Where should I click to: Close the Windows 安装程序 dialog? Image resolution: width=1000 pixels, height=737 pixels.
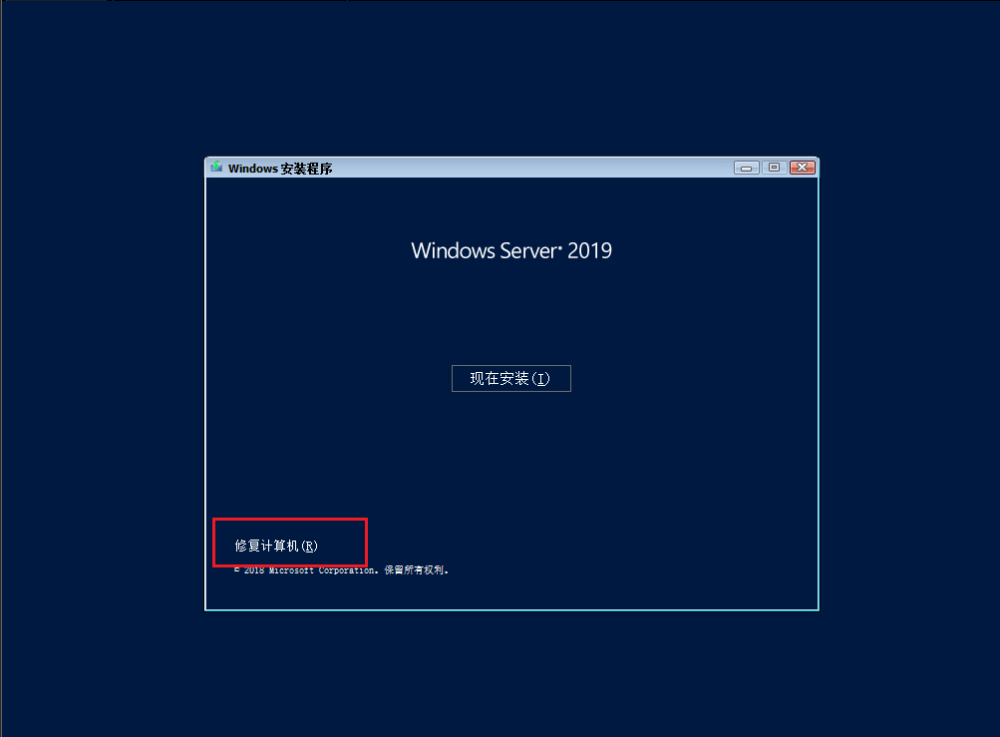(802, 168)
